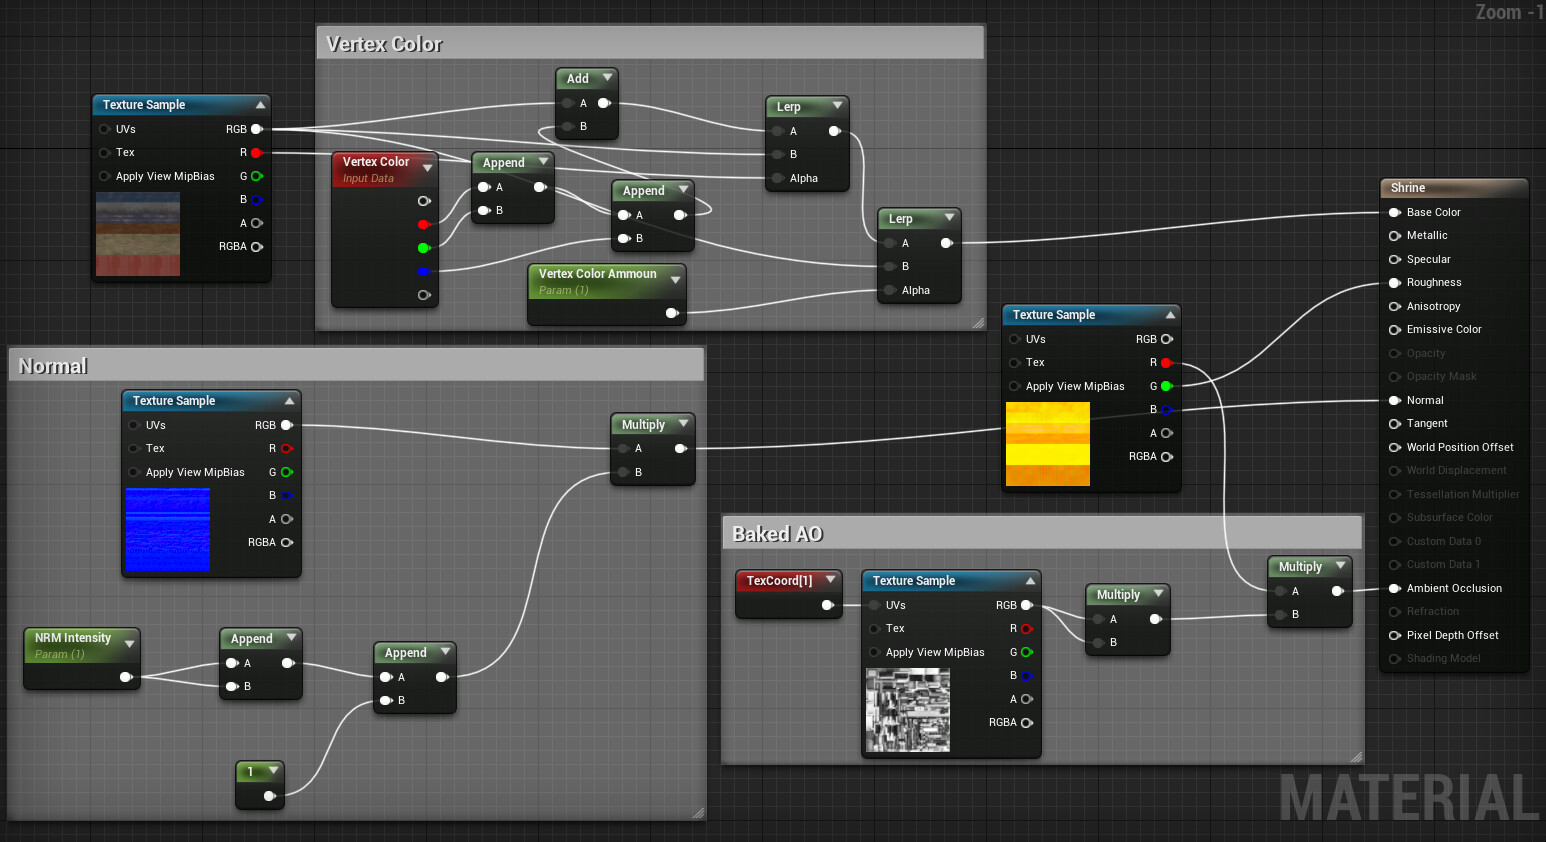1546x842 pixels.
Task: Click the World Position Offset pin
Action: 1394,447
